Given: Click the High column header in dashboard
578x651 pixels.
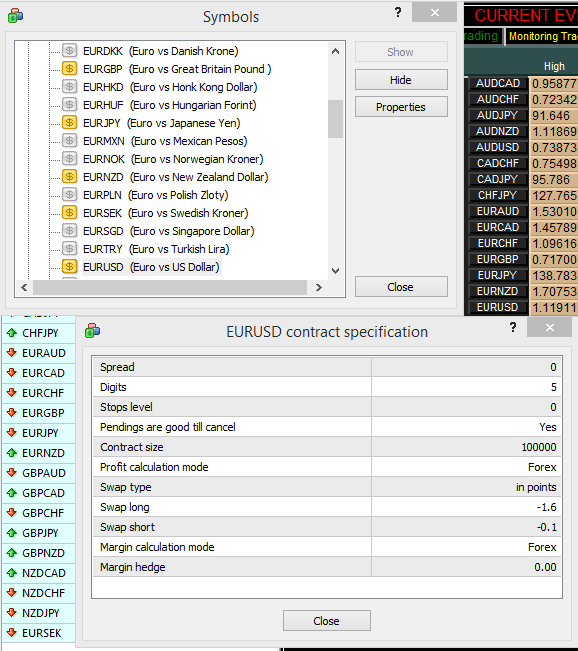Looking at the screenshot, I should 554,66.
